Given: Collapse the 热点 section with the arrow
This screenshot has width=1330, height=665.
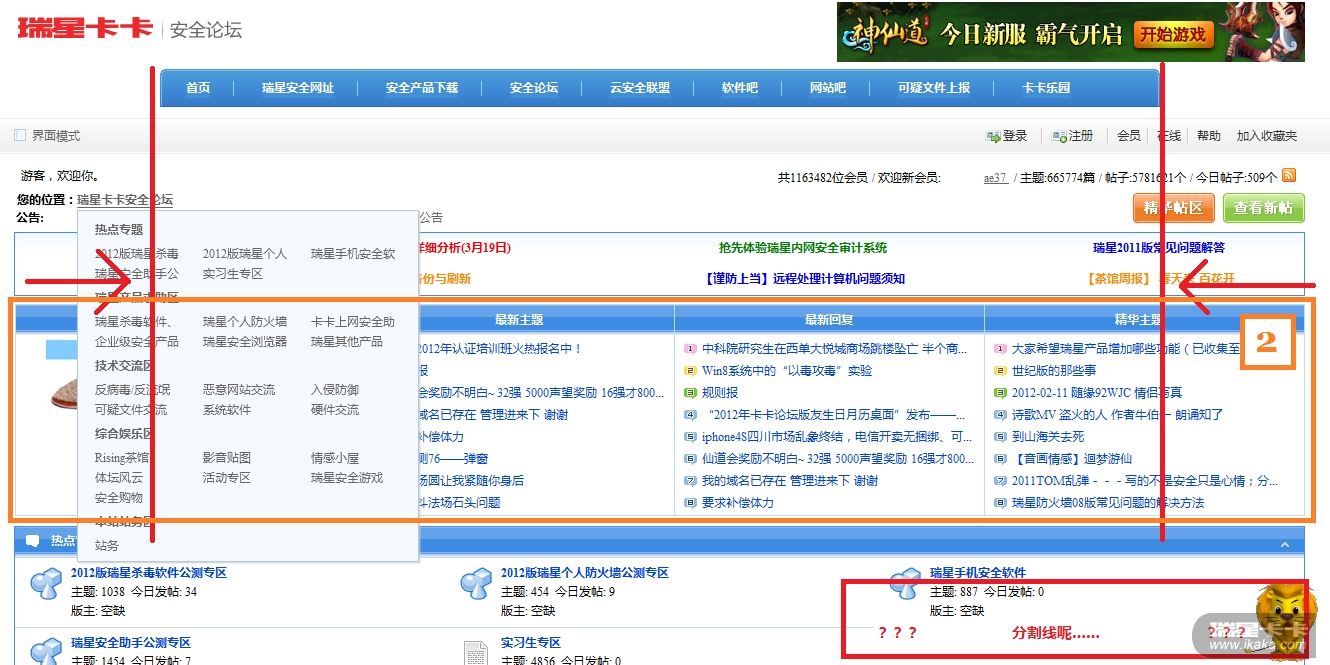Looking at the screenshot, I should click(x=1285, y=545).
